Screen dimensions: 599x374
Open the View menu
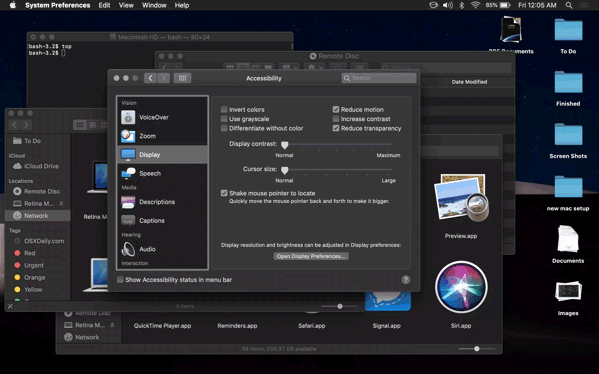tap(126, 5)
